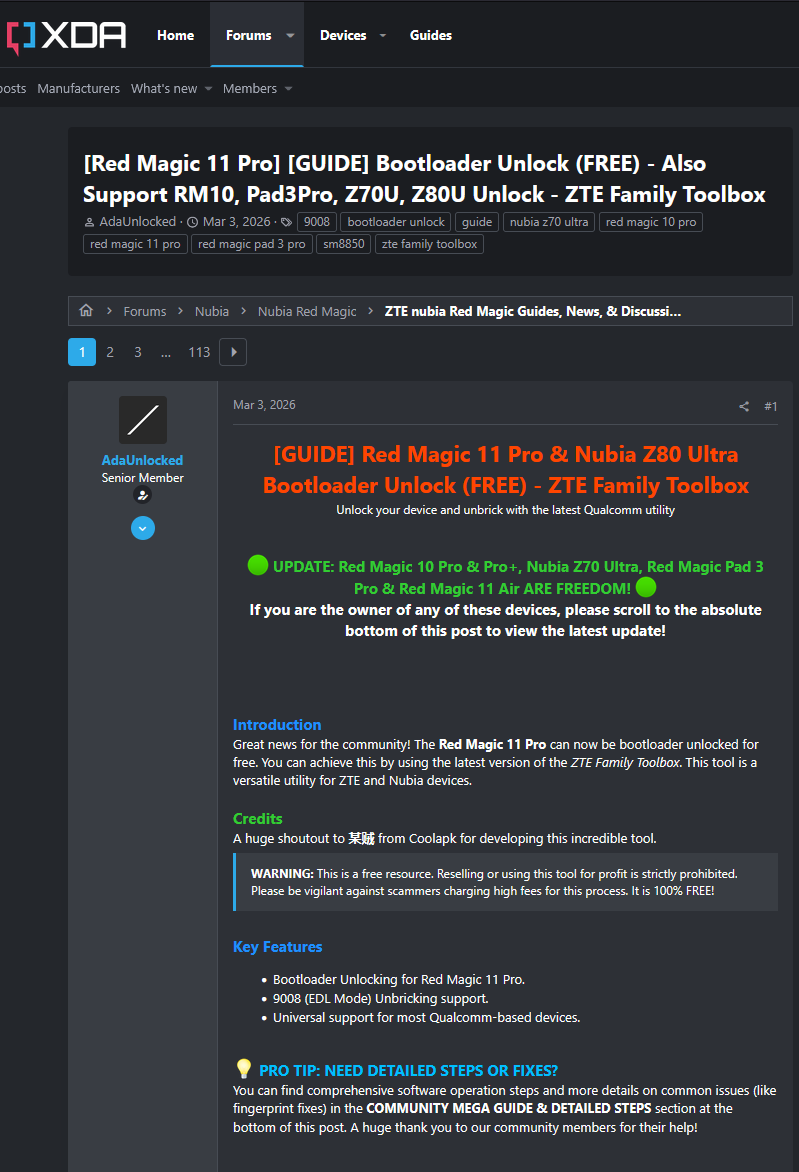Open Manufacturers sub-navigation link

click(78, 88)
